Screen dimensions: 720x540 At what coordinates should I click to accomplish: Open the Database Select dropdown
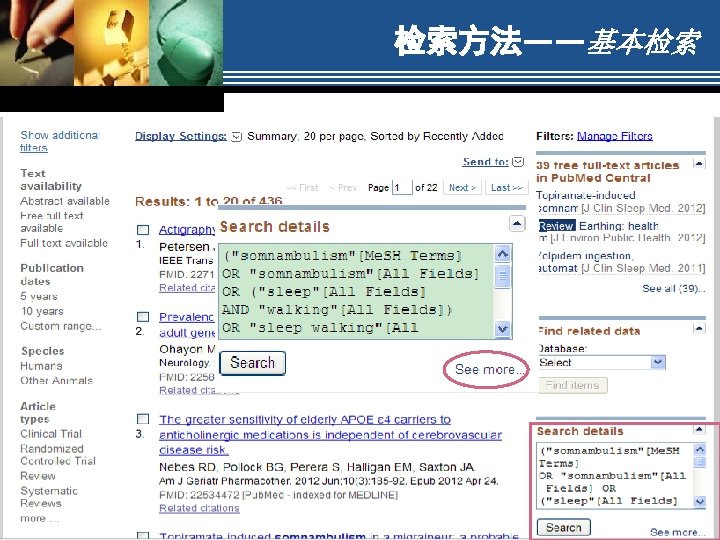tap(602, 362)
